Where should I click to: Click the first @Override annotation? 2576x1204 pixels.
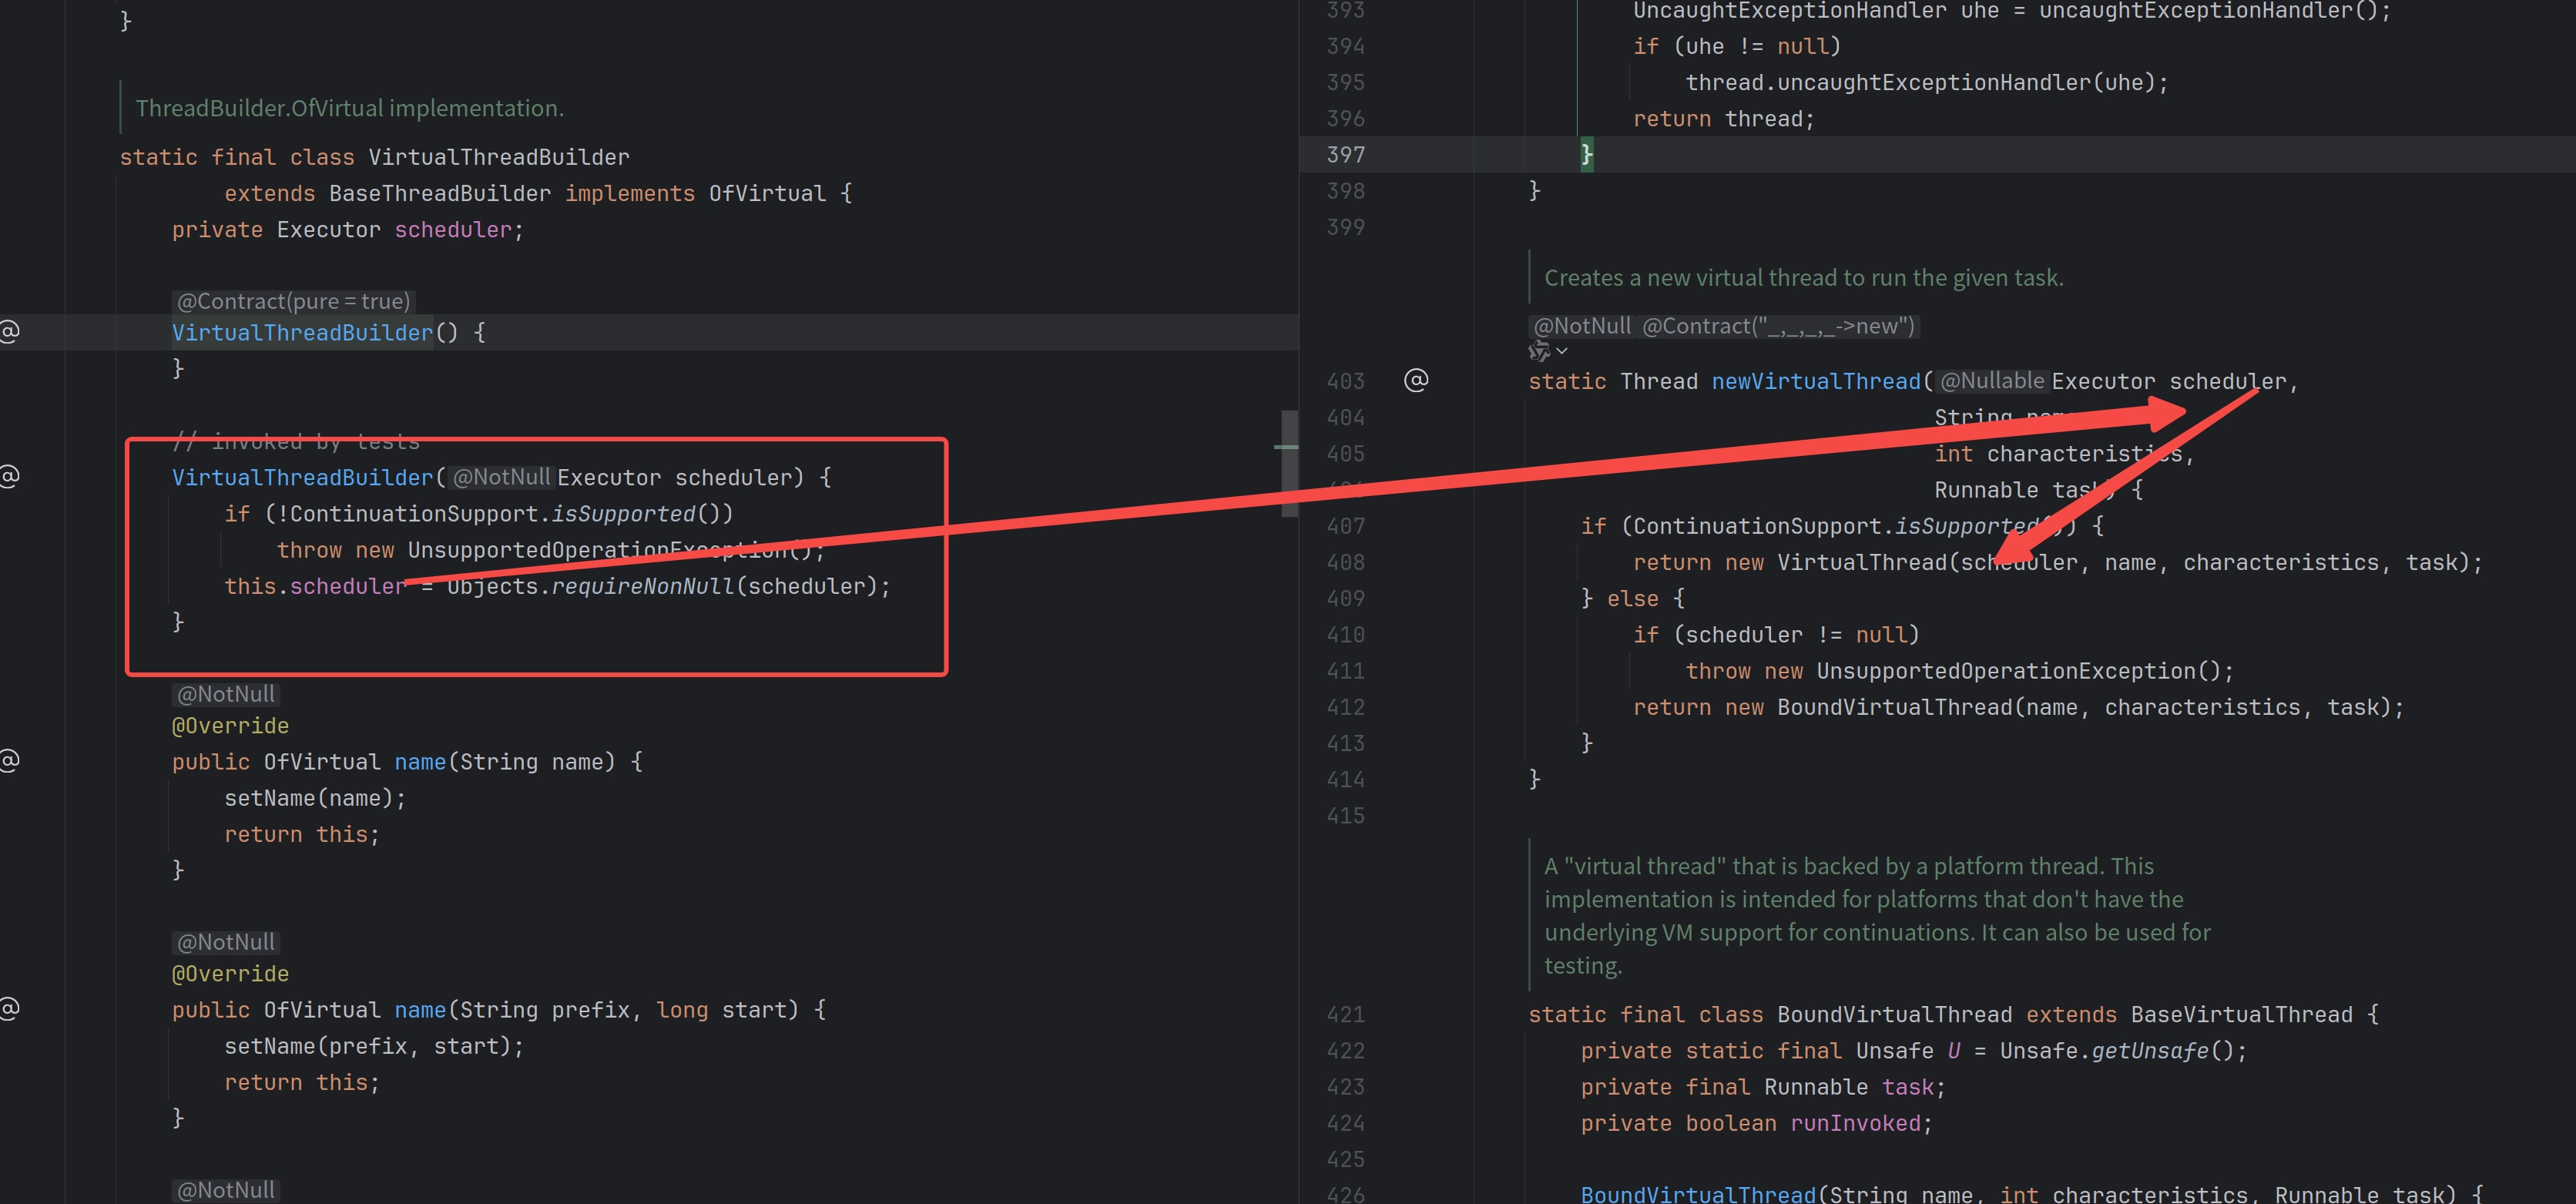230,725
